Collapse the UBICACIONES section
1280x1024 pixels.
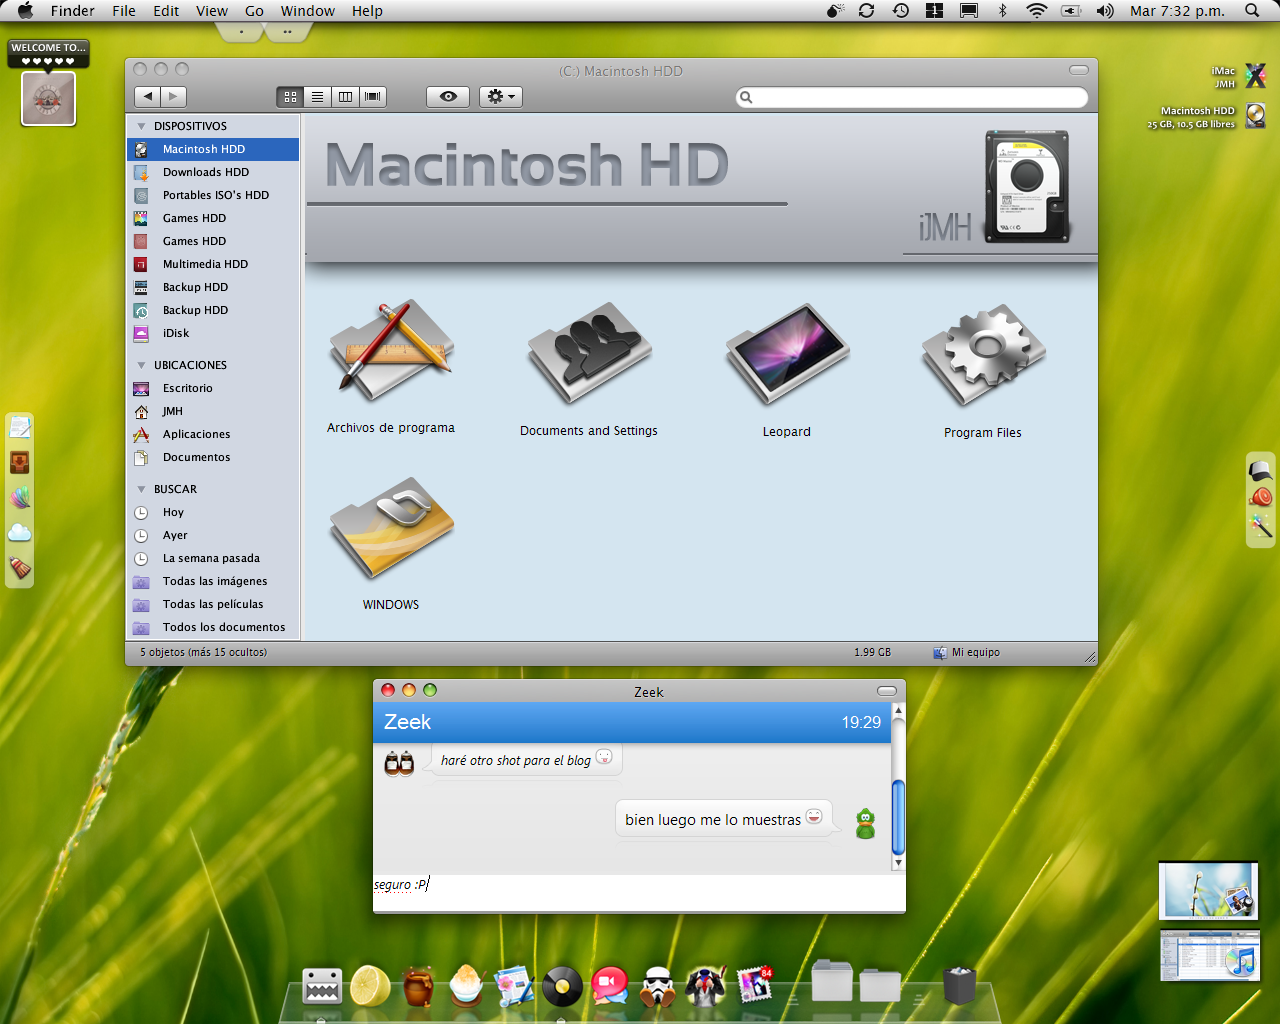tap(142, 365)
